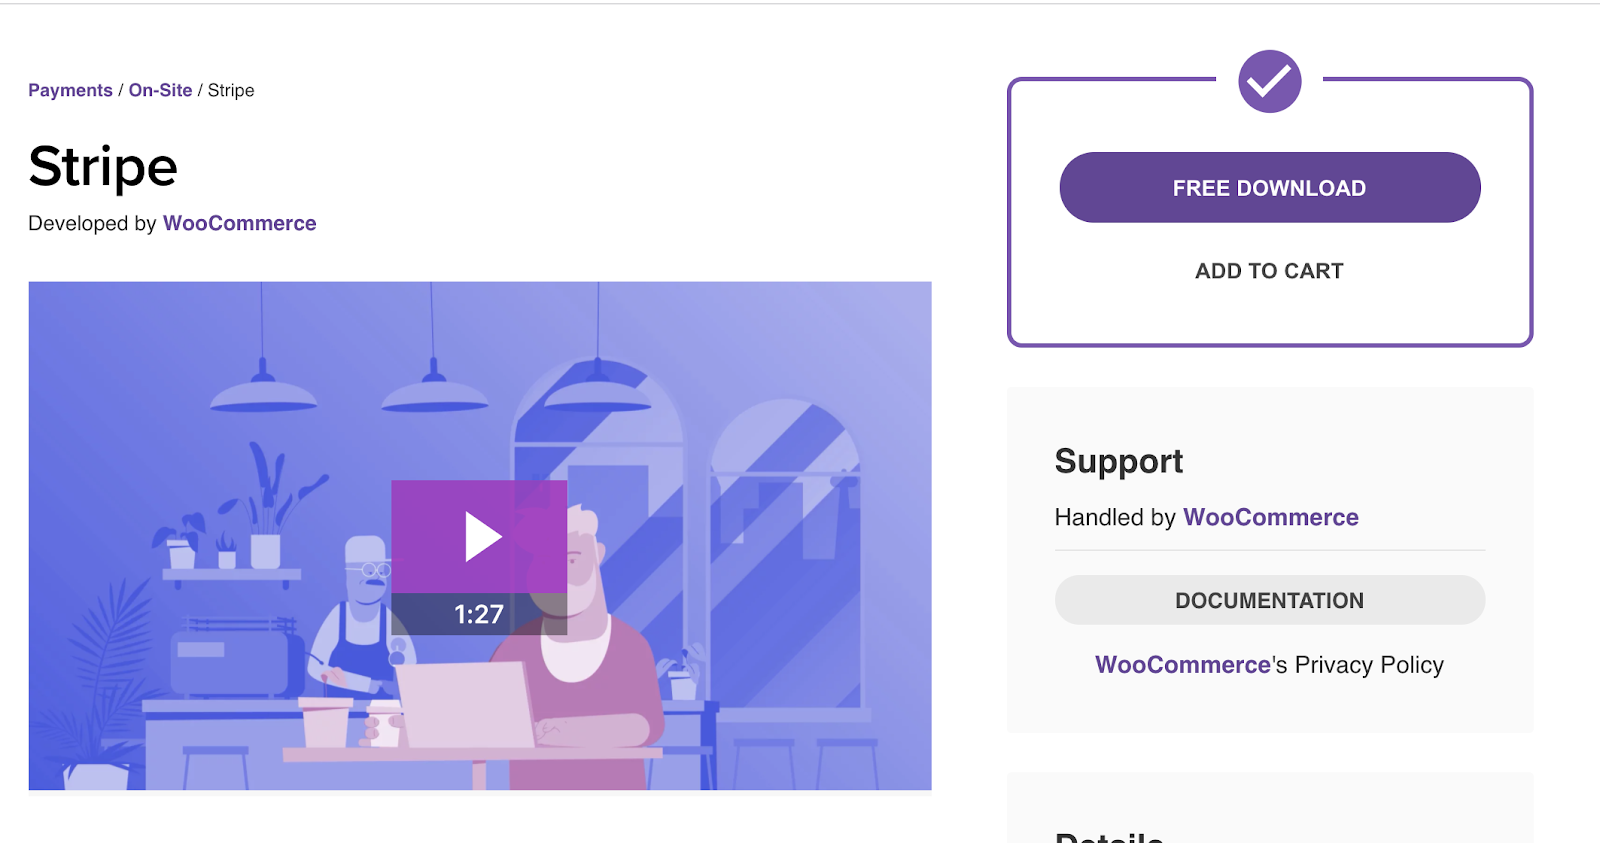Play the Stripe introduction video
The width and height of the screenshot is (1600, 843).
479,537
